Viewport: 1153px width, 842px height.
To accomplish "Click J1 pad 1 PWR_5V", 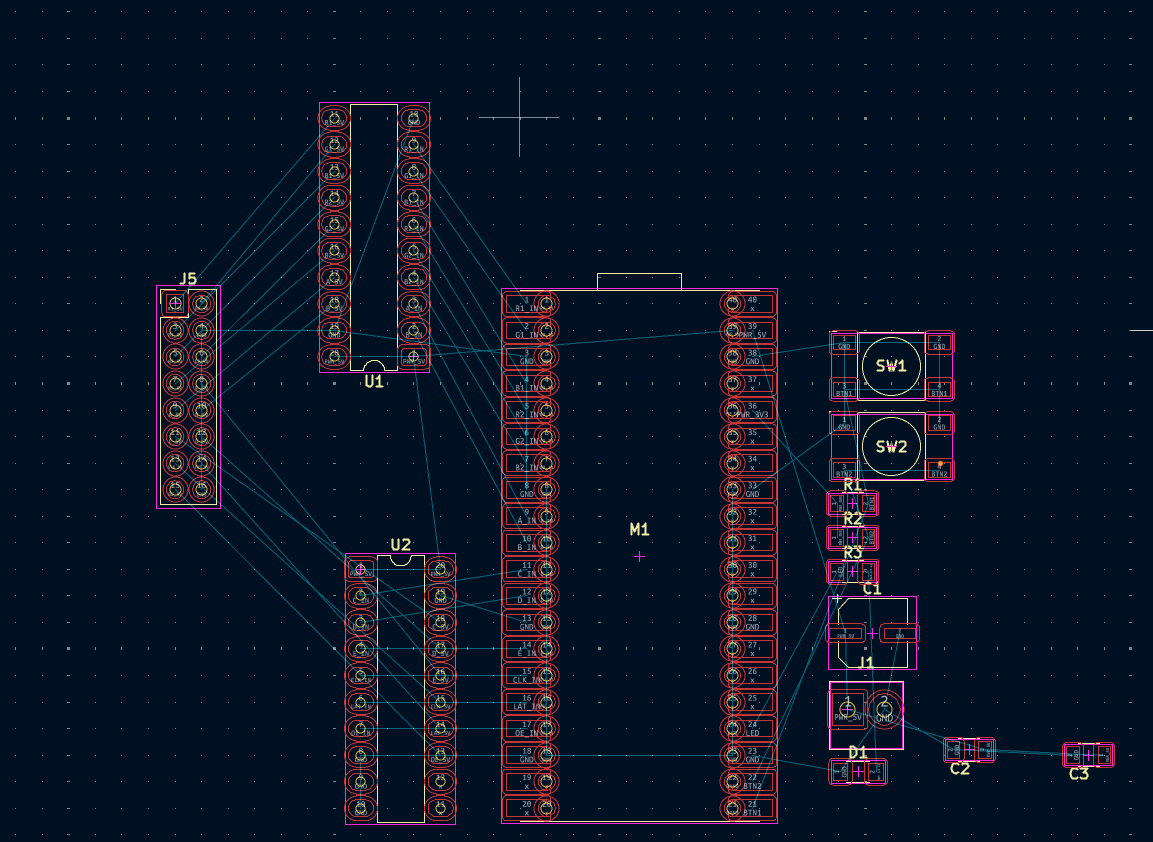I will tap(848, 710).
